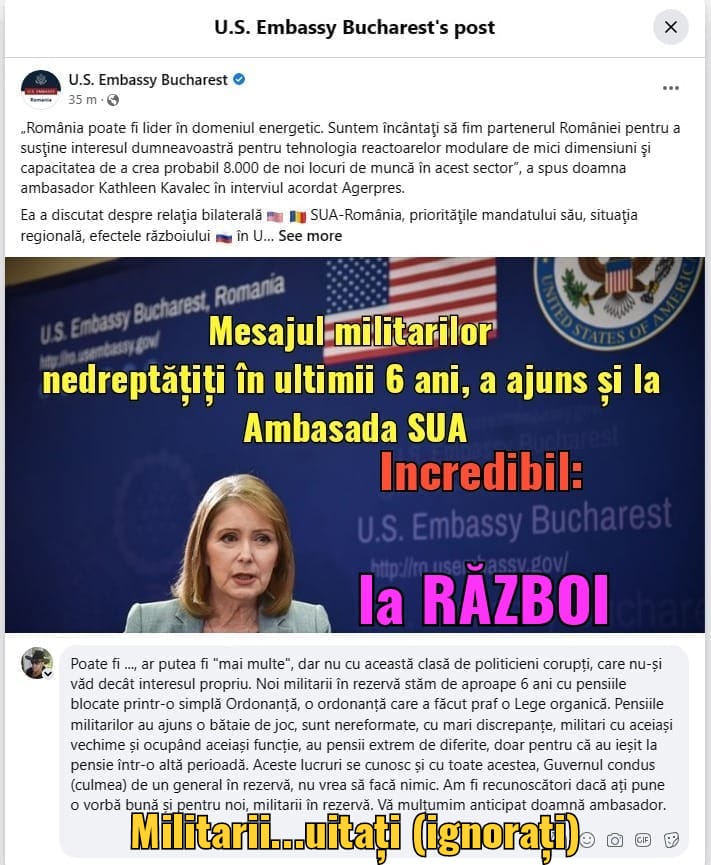Open the three-dot post options menu
The image size is (711, 865).
tap(671, 88)
